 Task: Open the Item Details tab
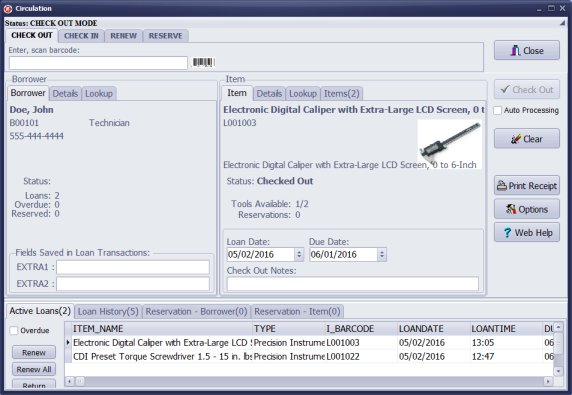coord(269,94)
